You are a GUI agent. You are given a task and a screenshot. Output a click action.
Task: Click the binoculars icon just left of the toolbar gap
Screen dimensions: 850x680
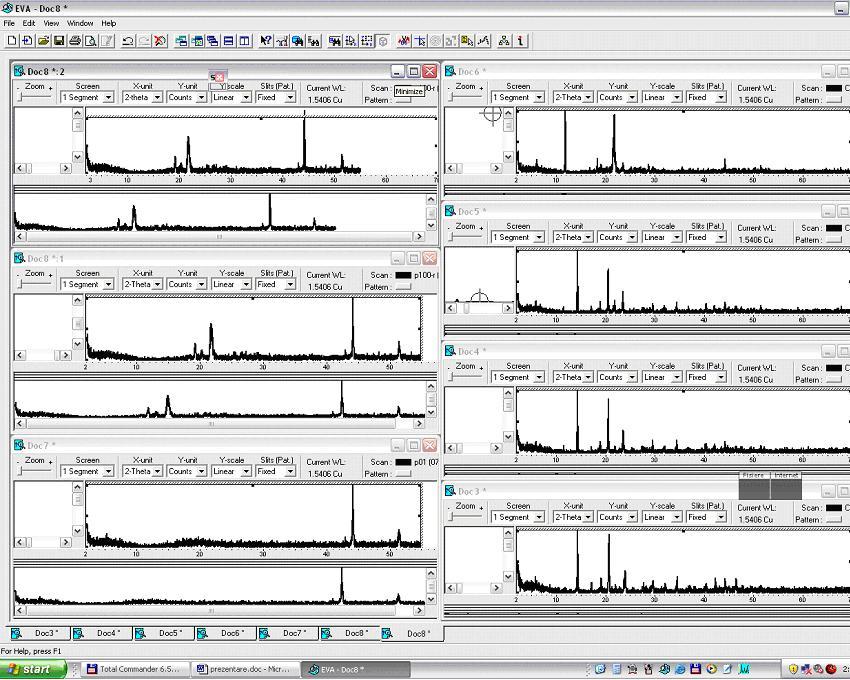(x=313, y=41)
